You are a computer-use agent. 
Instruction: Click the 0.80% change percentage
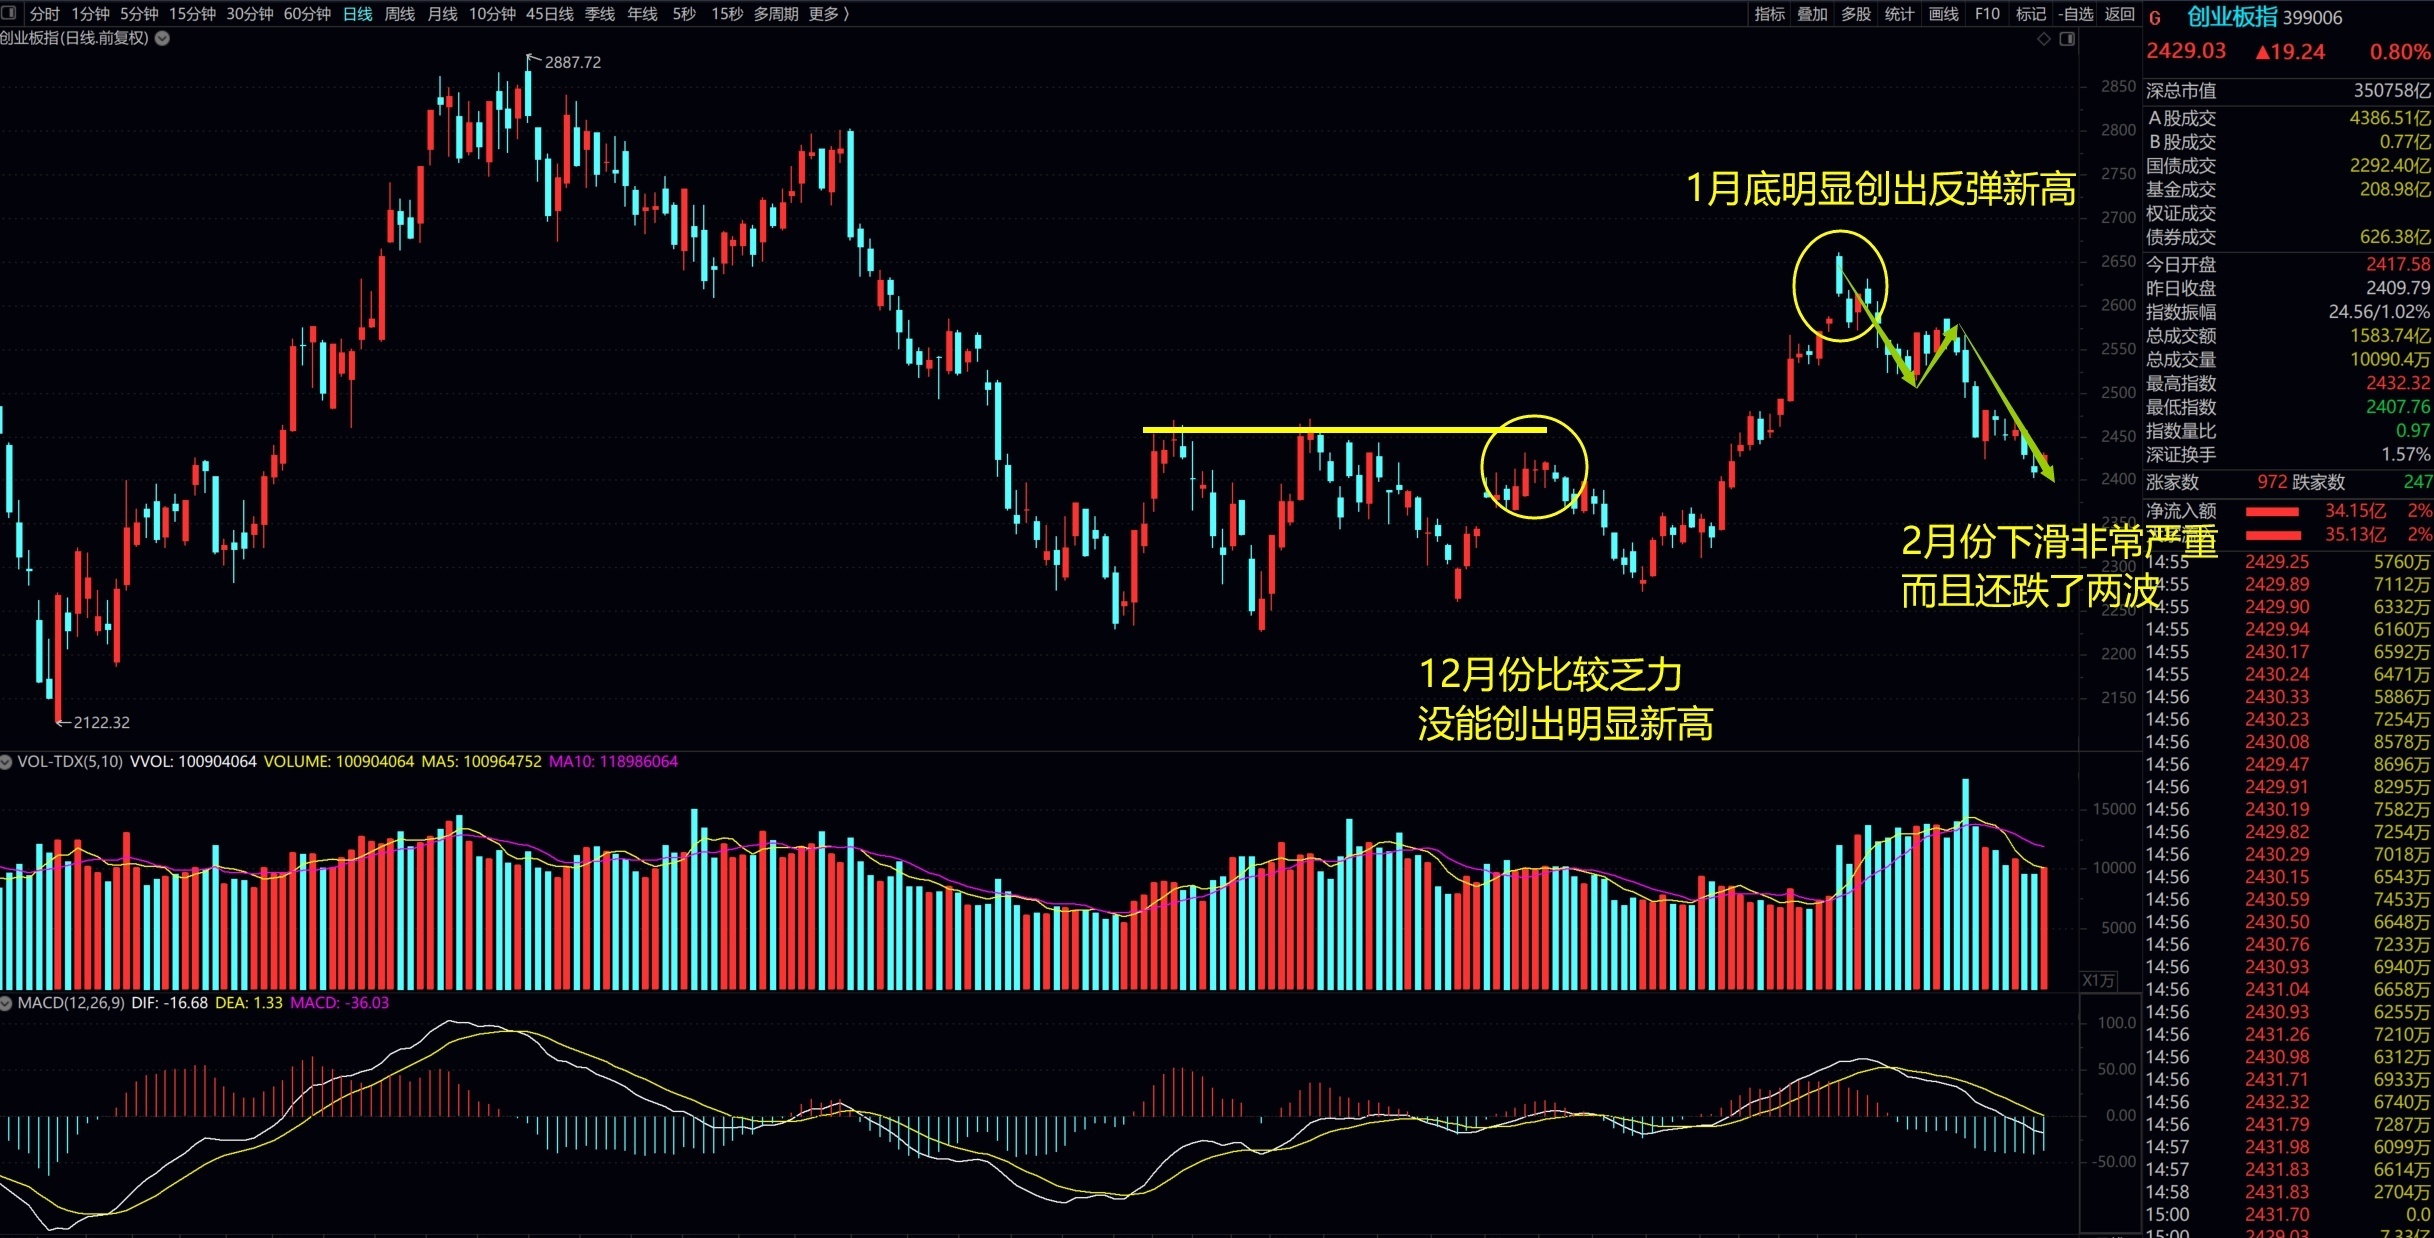[x=2399, y=52]
